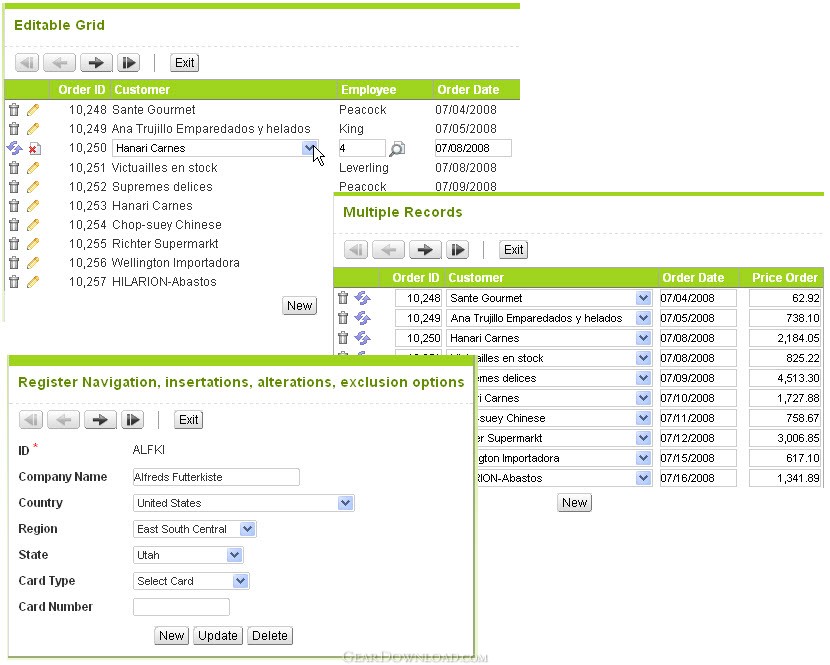Sort by Order Date column header in Editable Grid
The image size is (830, 665).
(x=466, y=90)
